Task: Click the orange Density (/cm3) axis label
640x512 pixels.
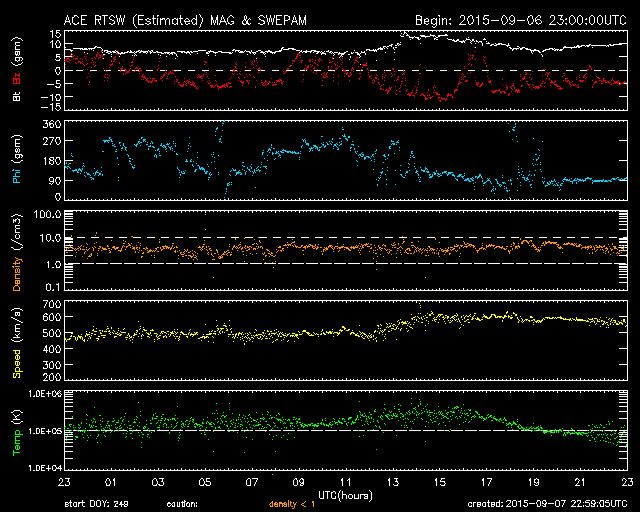Action: (16, 254)
